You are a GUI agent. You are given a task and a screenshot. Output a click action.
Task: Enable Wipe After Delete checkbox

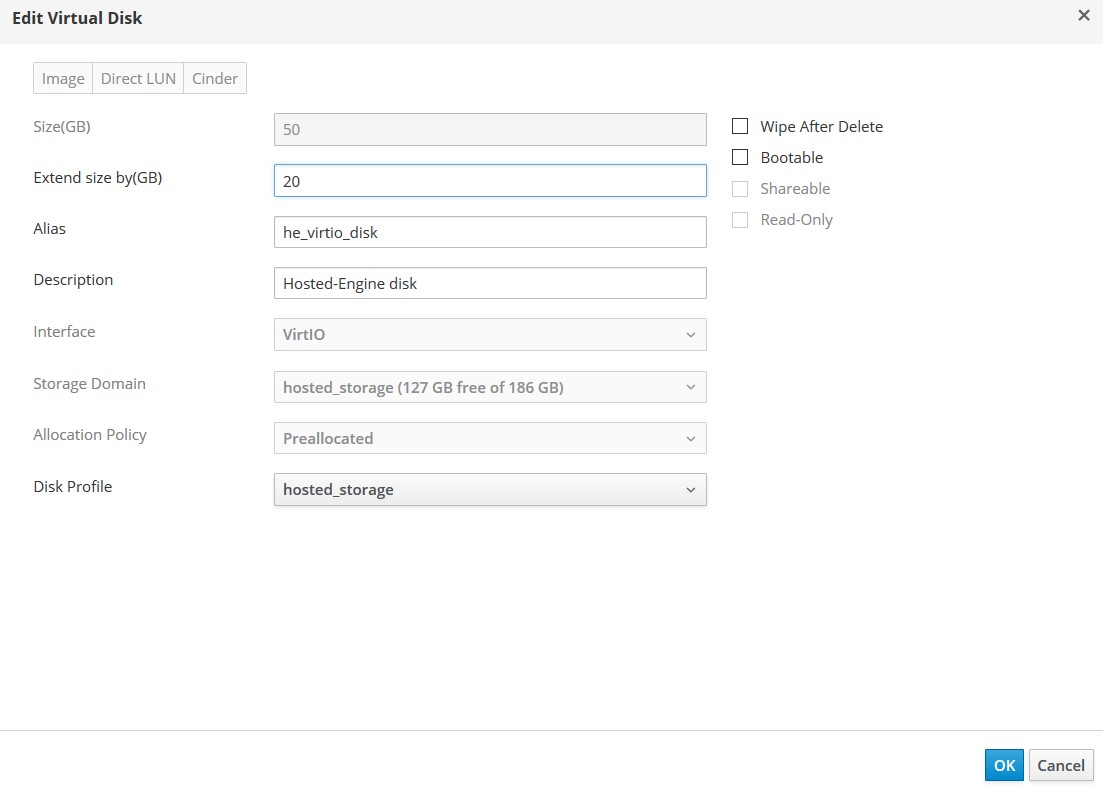(x=740, y=127)
